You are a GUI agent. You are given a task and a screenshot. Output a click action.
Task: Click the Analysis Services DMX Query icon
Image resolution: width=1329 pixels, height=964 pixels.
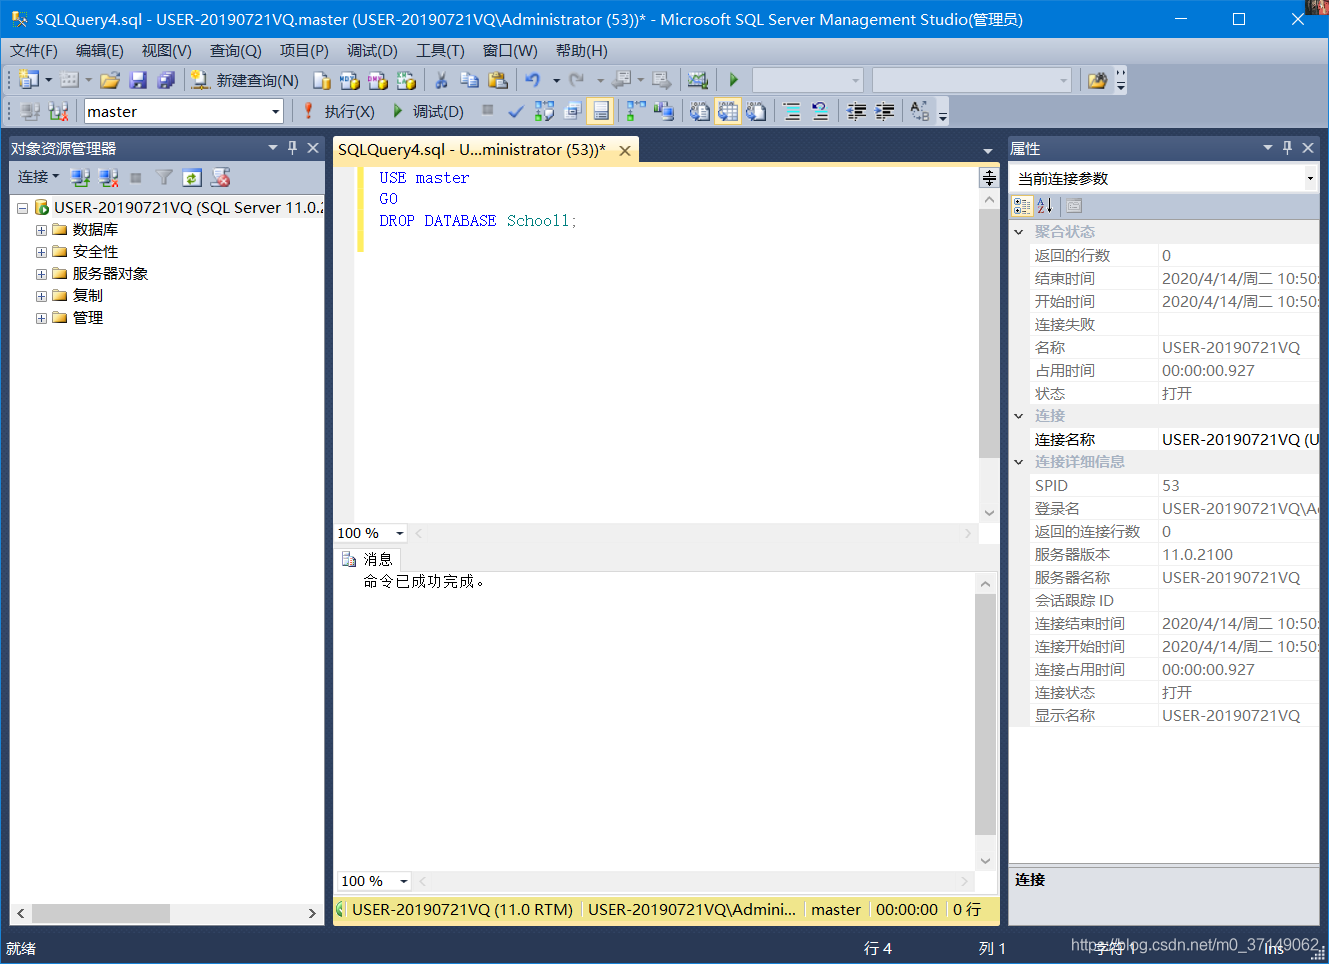pyautogui.click(x=377, y=80)
